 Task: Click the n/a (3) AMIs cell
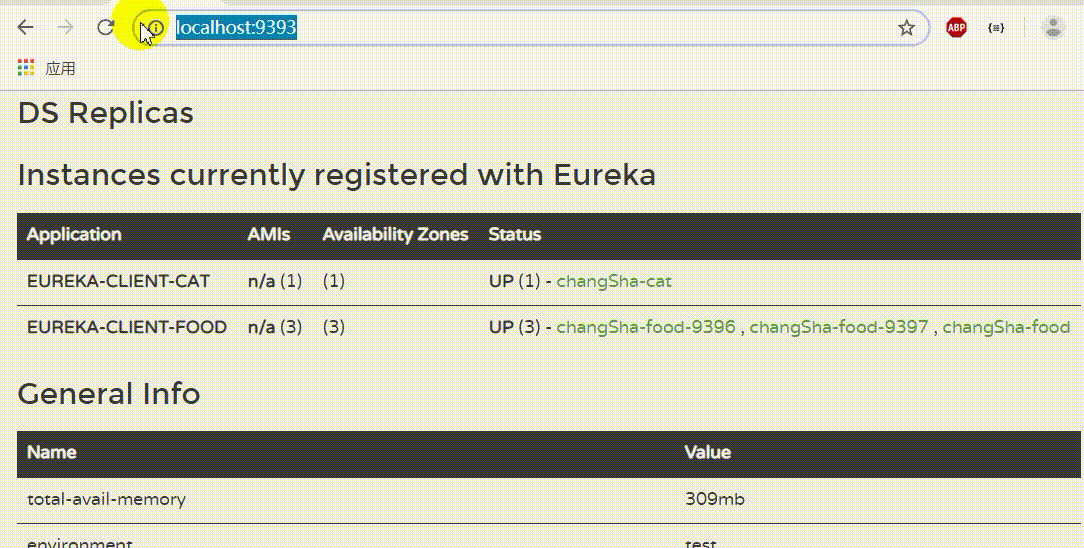(x=275, y=327)
